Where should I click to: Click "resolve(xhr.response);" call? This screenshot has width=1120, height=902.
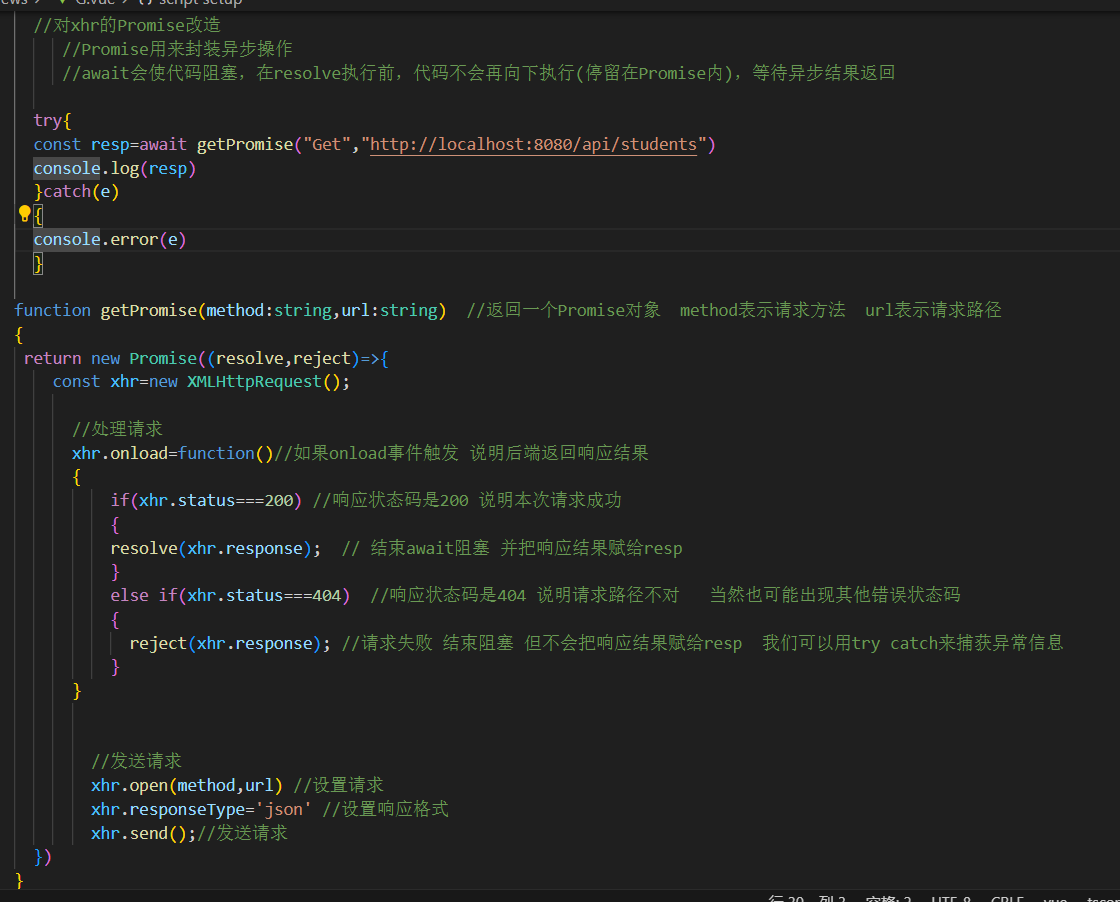pos(216,548)
